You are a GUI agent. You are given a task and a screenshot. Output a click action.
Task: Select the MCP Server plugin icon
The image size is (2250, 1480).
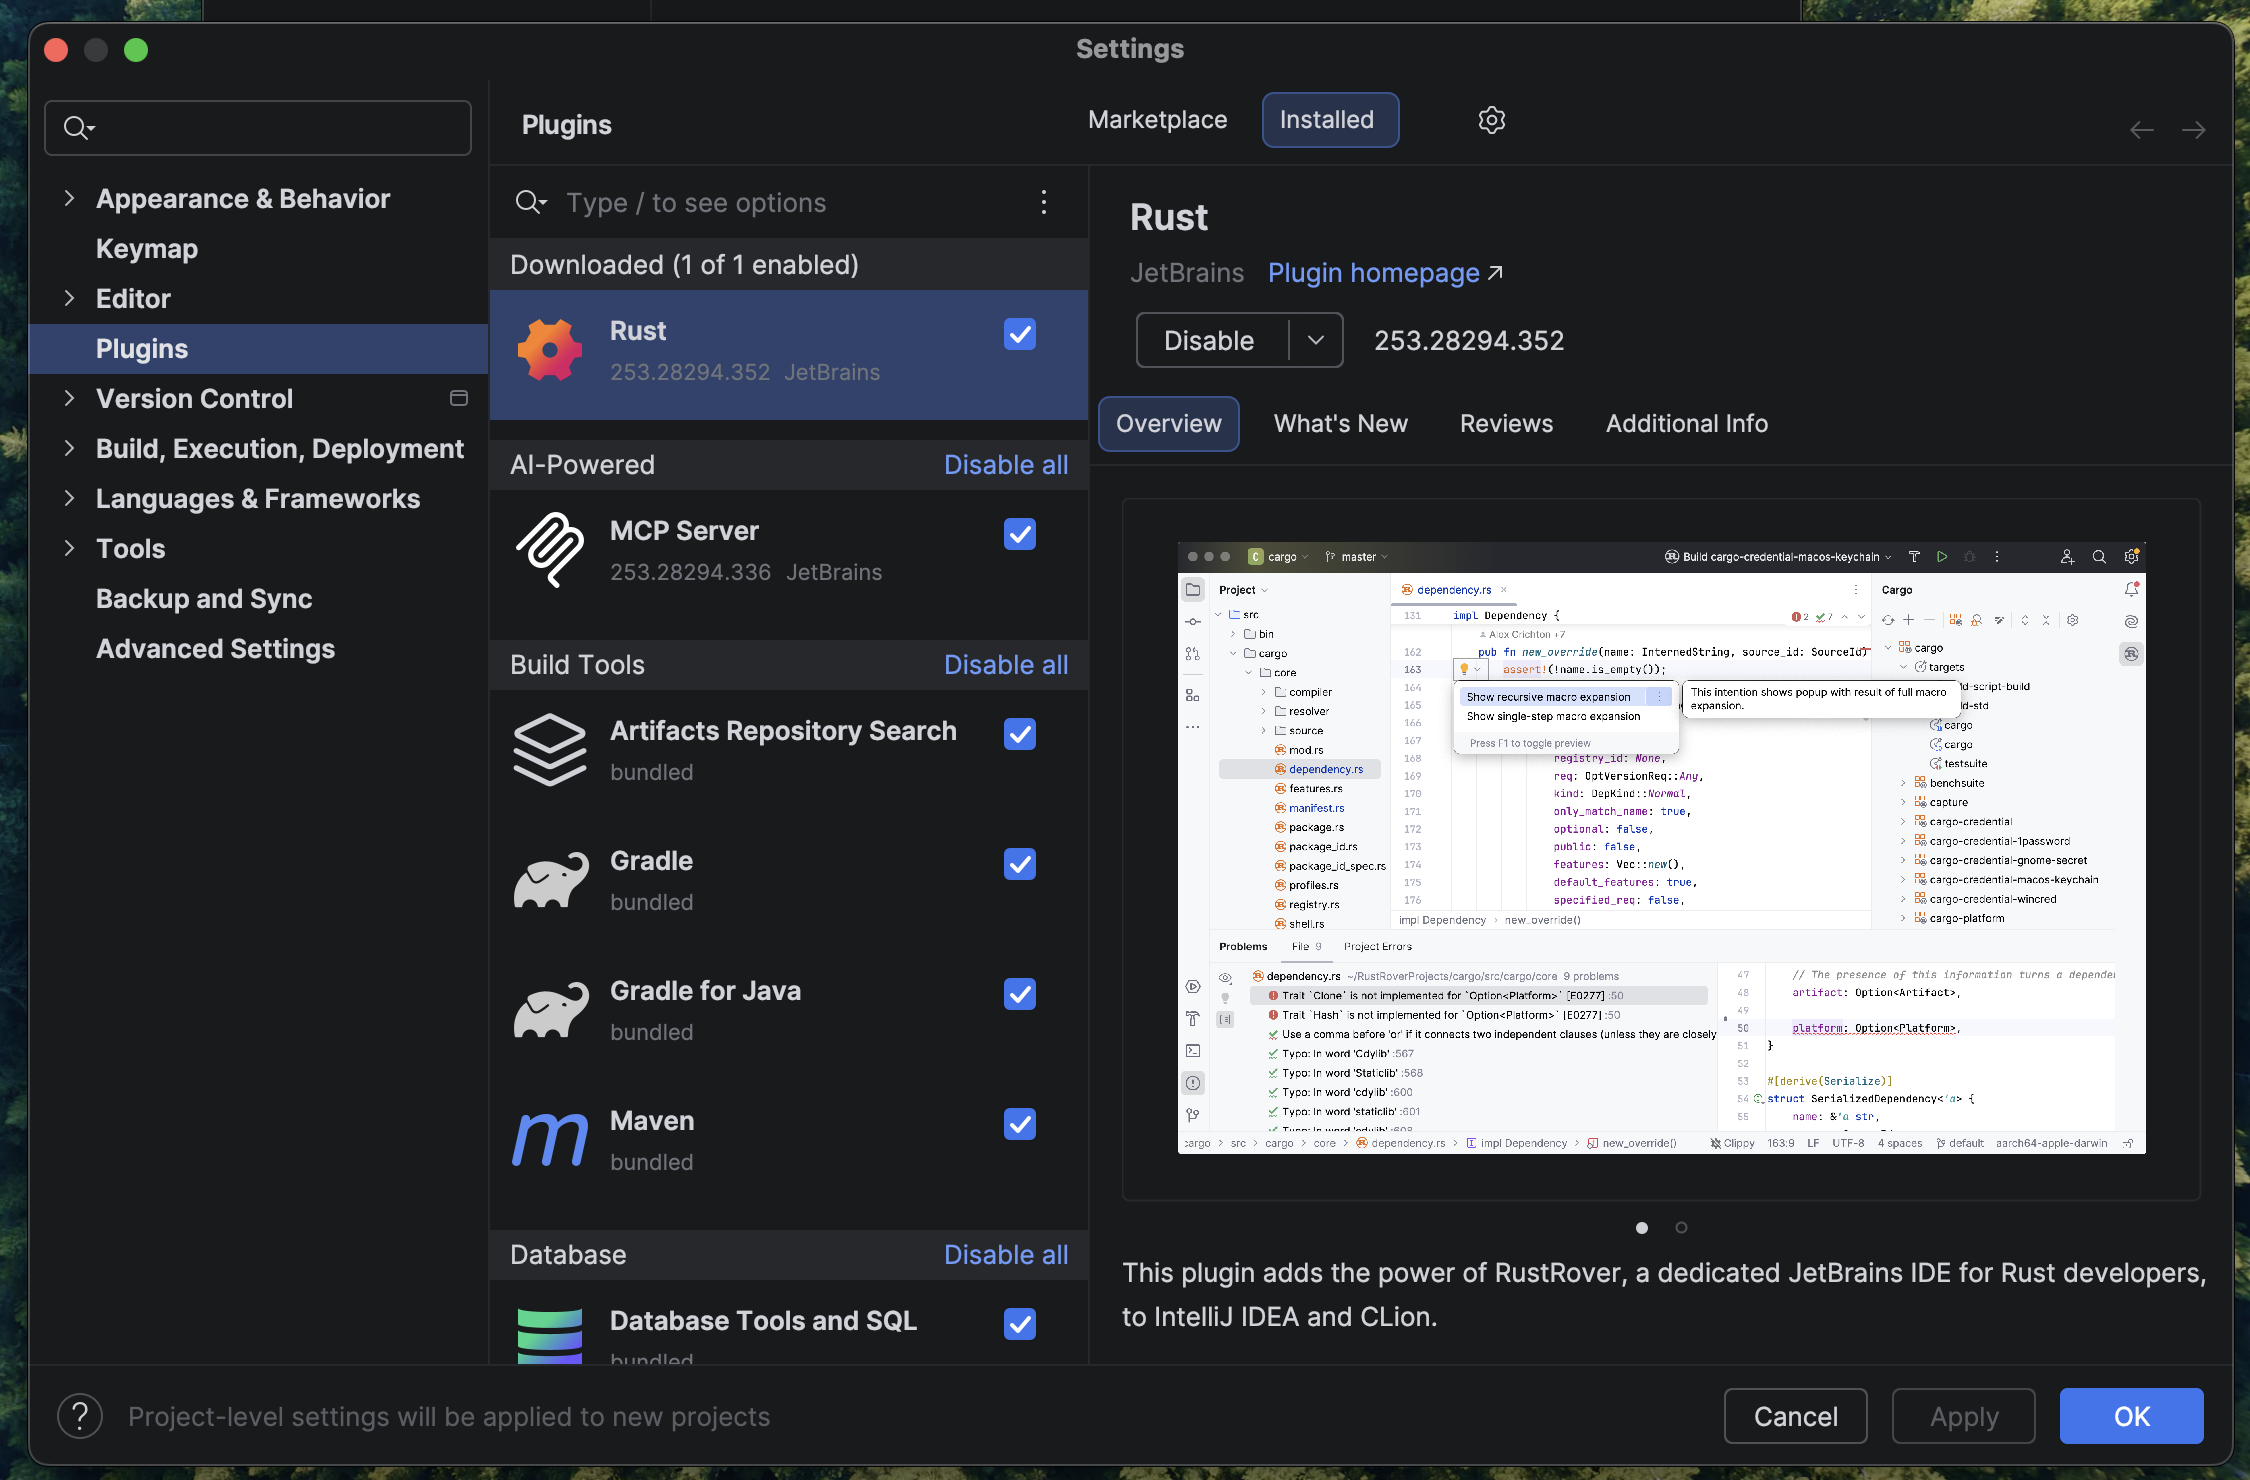550,550
